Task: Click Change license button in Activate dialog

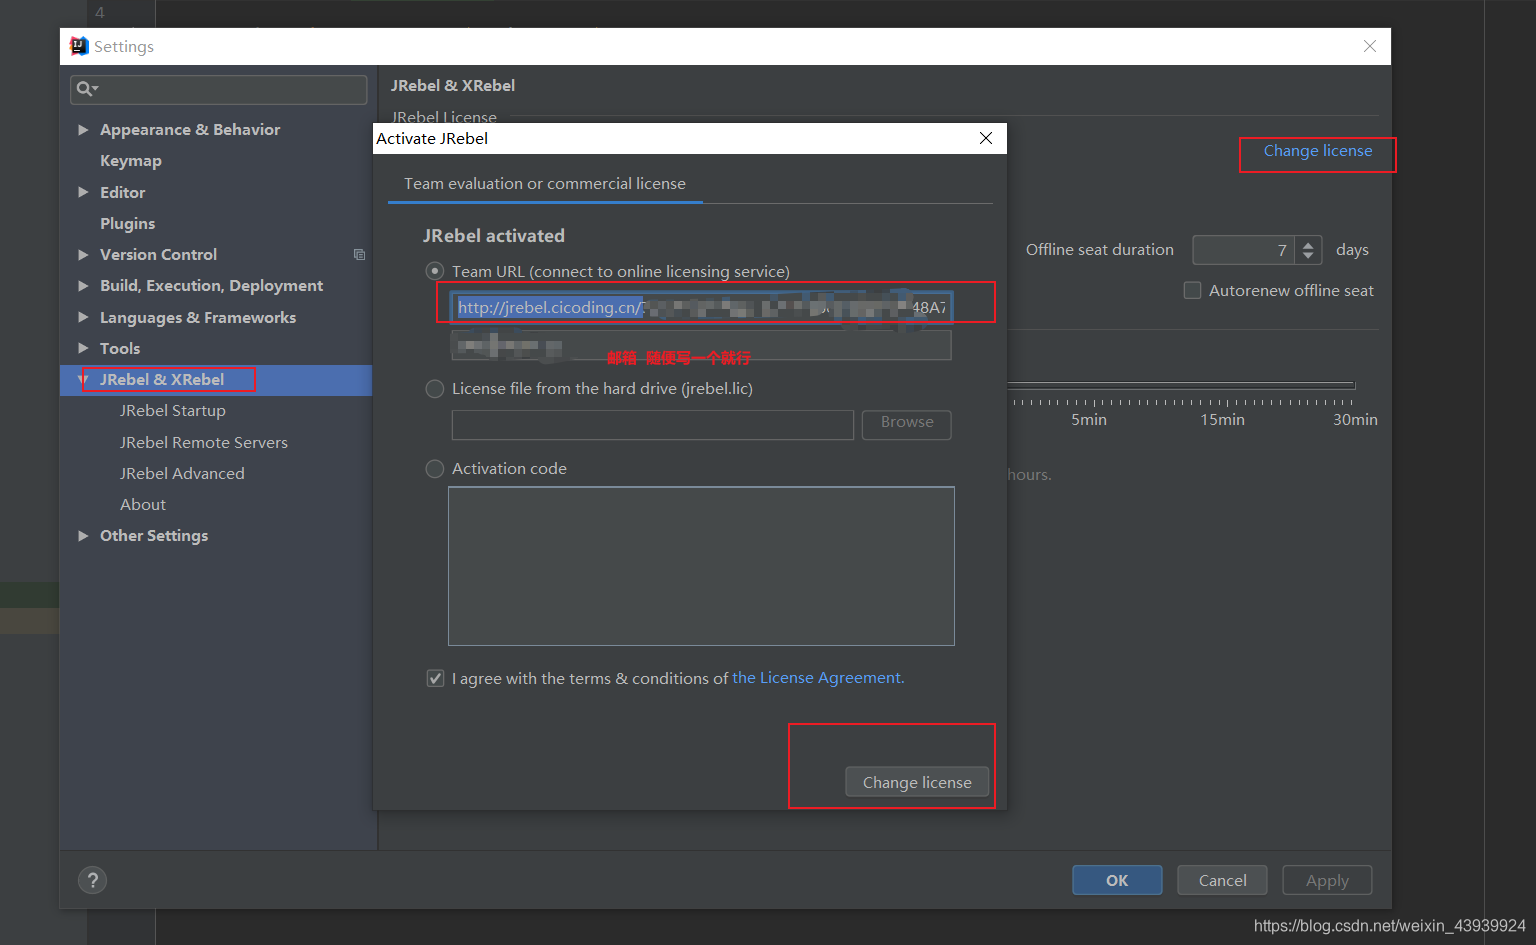Action: (x=917, y=782)
